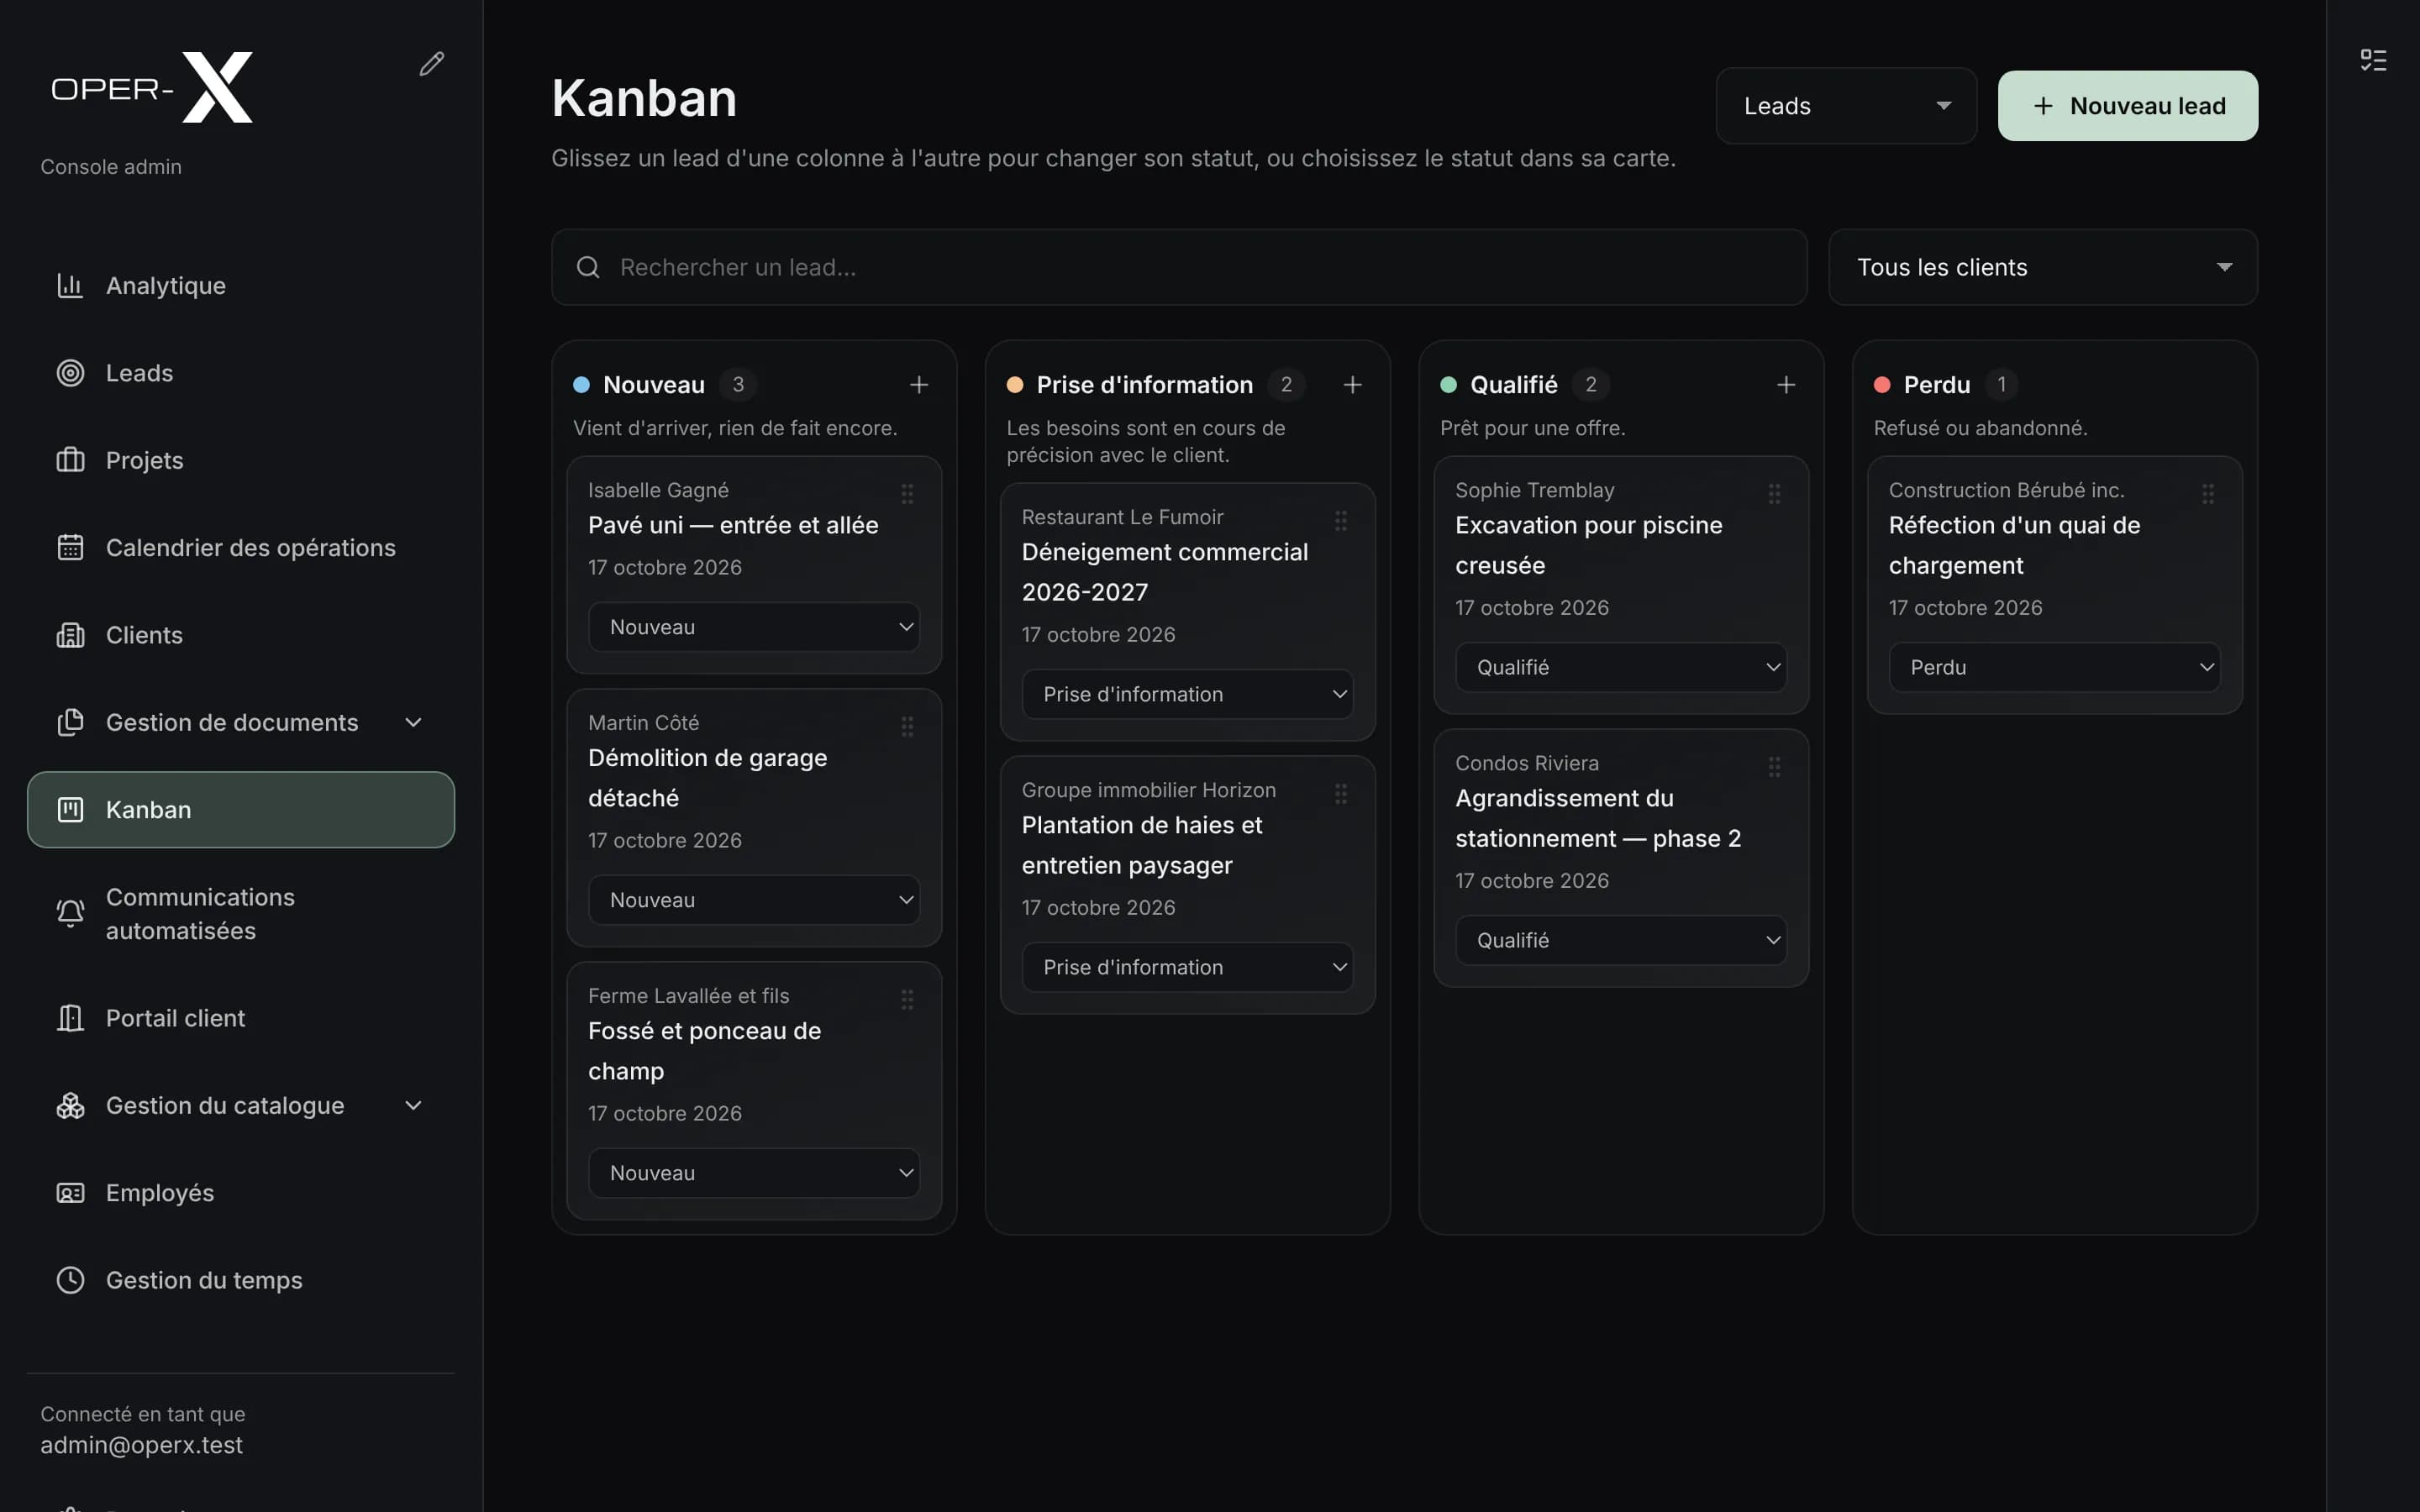2420x1512 pixels.
Task: Open status dropdown on Agrandissement du stationnement card
Action: (x=1621, y=940)
